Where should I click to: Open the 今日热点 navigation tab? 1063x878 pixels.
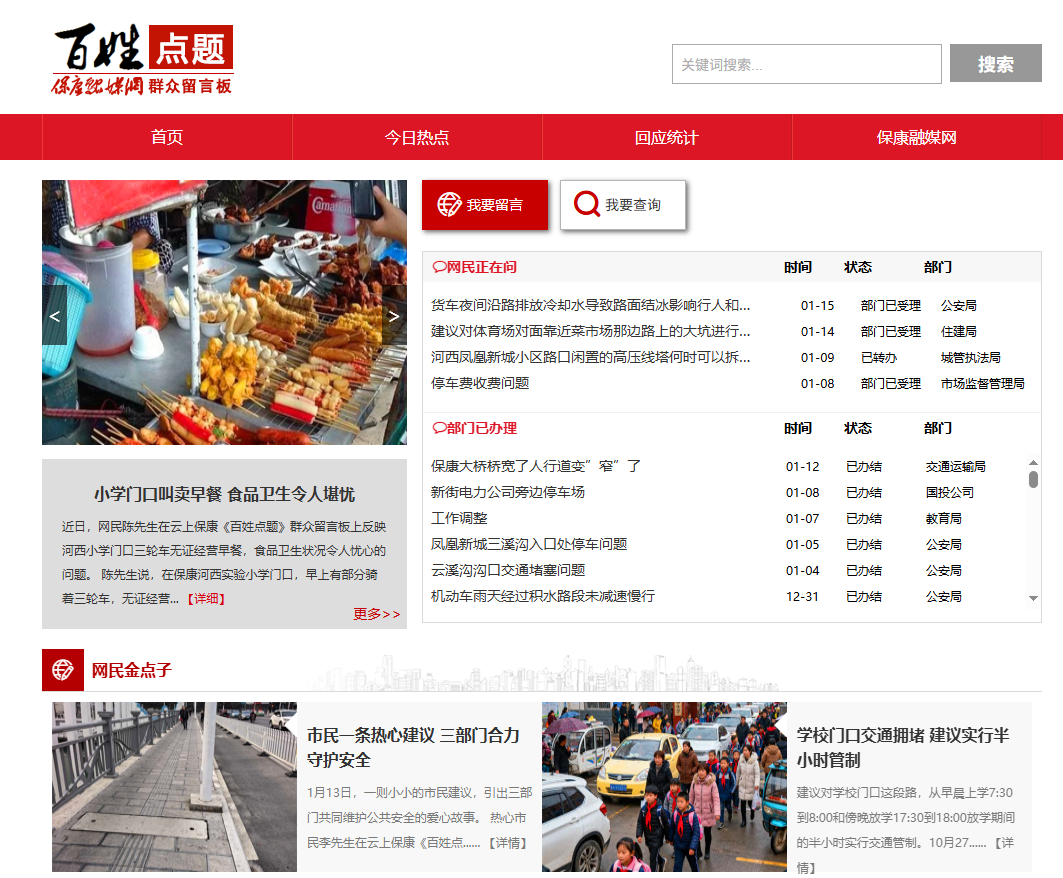pyautogui.click(x=417, y=138)
